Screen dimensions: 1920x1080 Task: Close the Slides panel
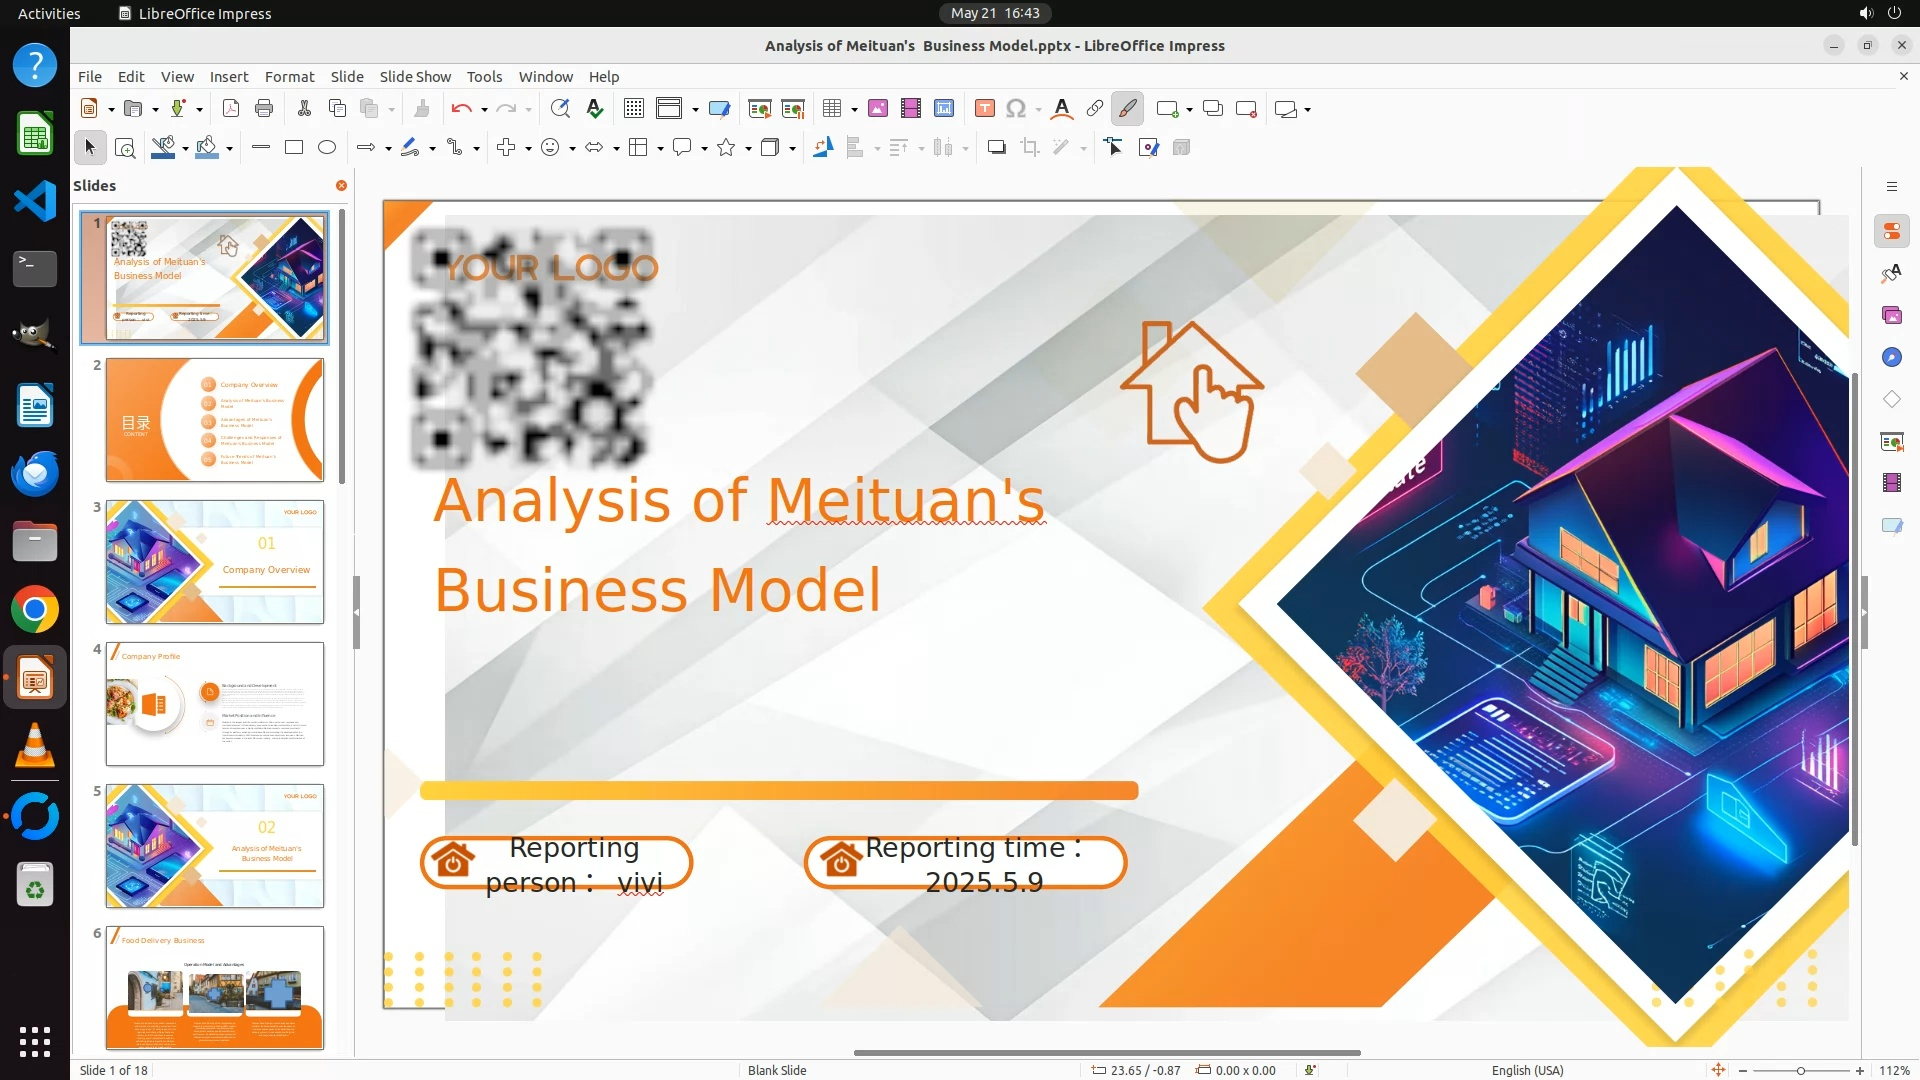(341, 186)
